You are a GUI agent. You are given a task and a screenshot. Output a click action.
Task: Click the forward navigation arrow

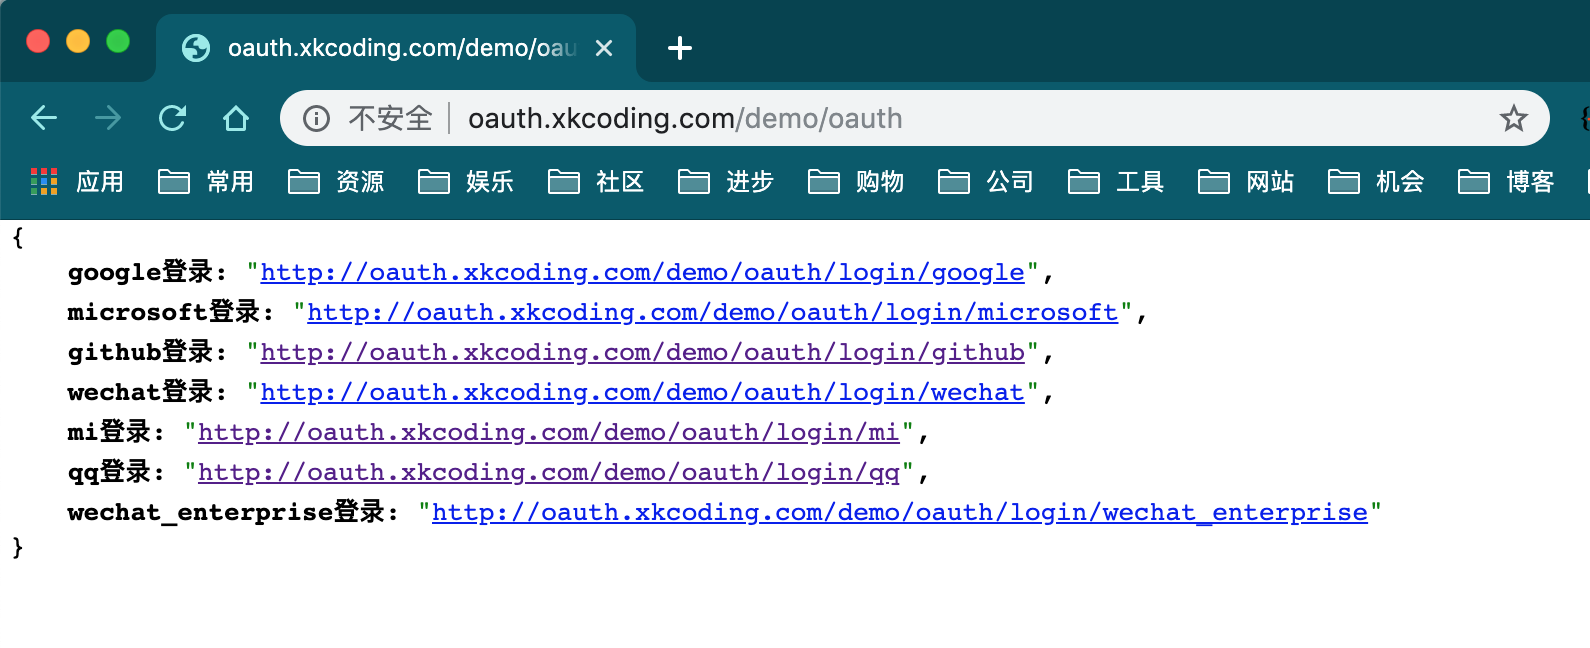(108, 118)
